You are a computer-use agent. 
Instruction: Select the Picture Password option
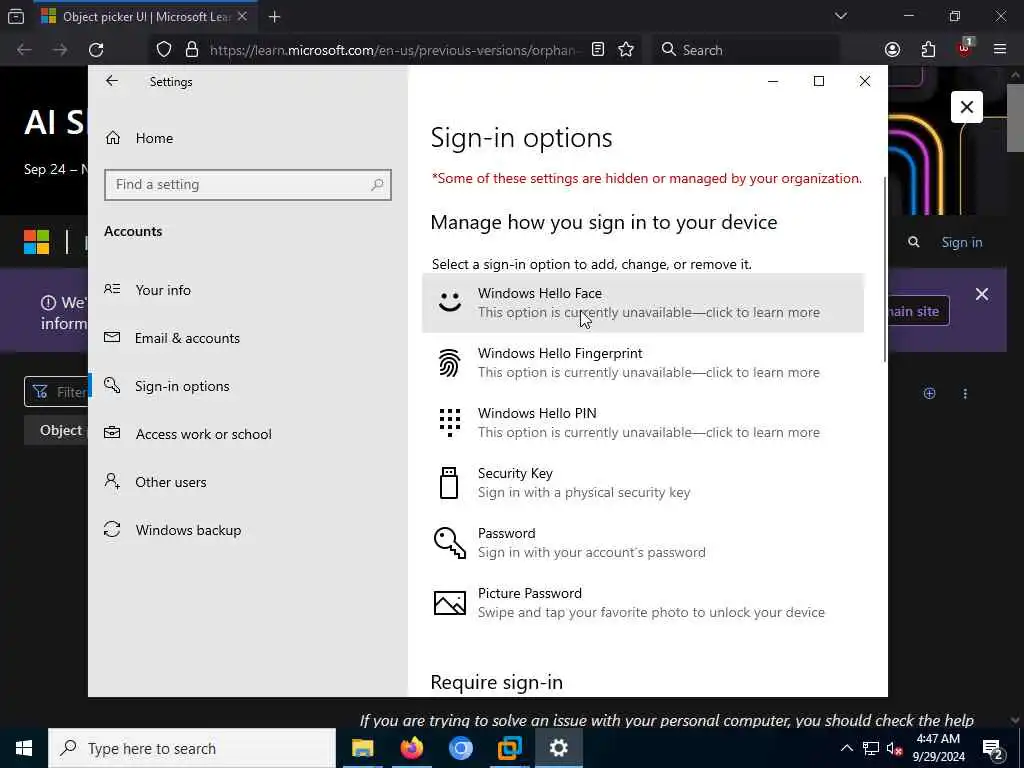[643, 603]
